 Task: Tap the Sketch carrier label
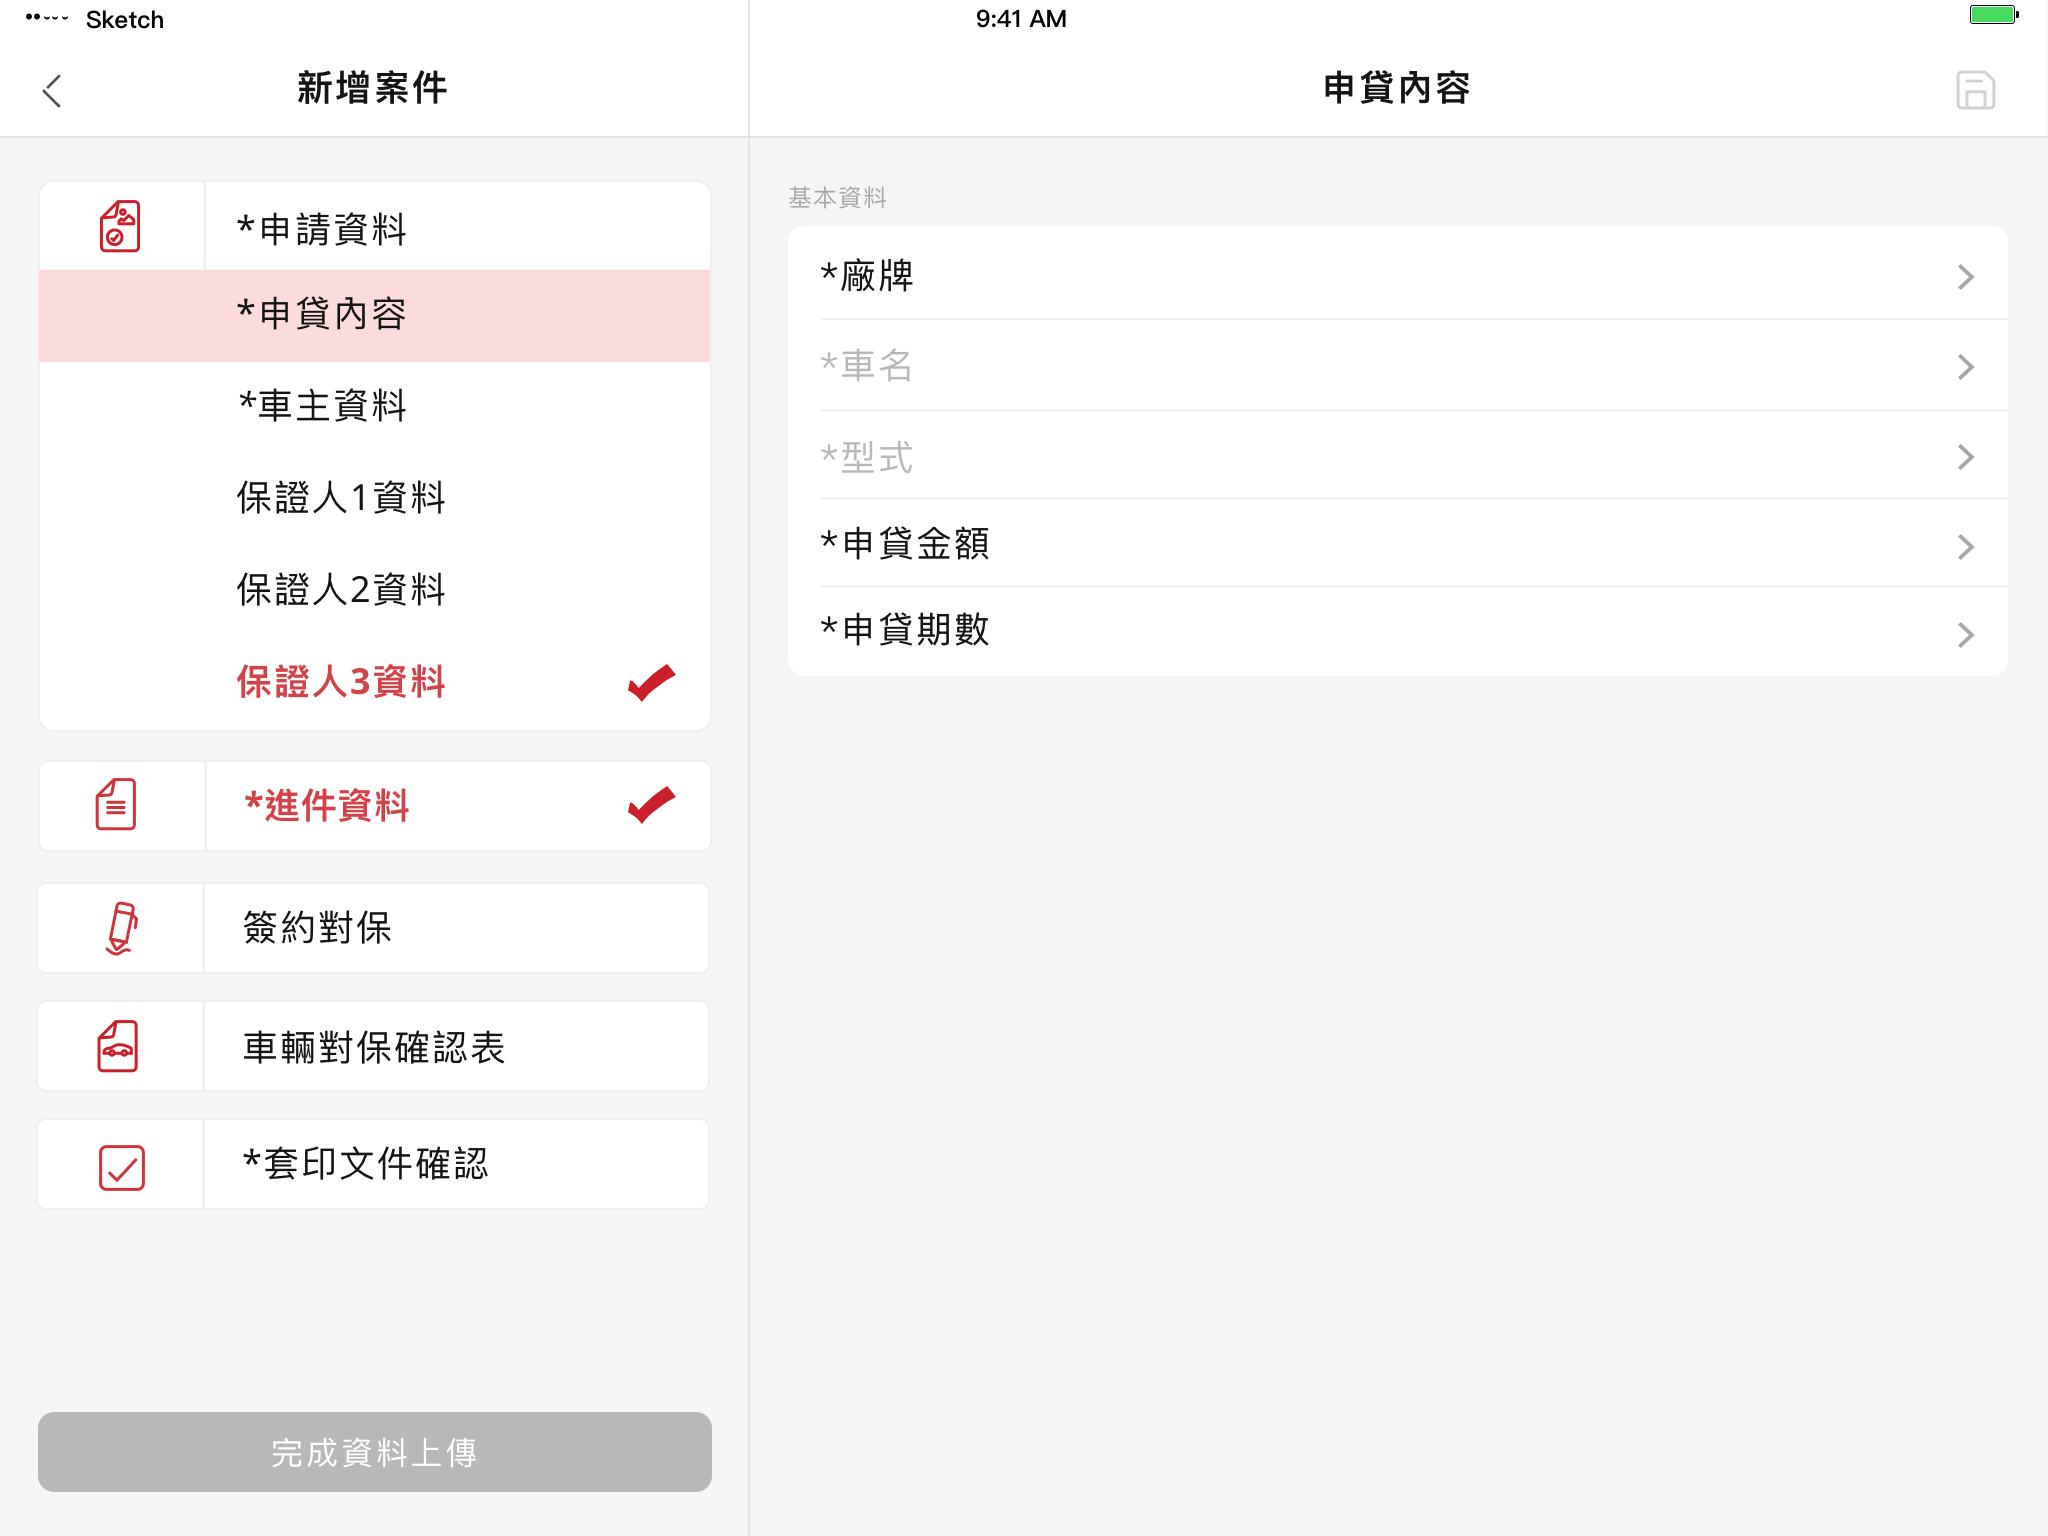125,20
